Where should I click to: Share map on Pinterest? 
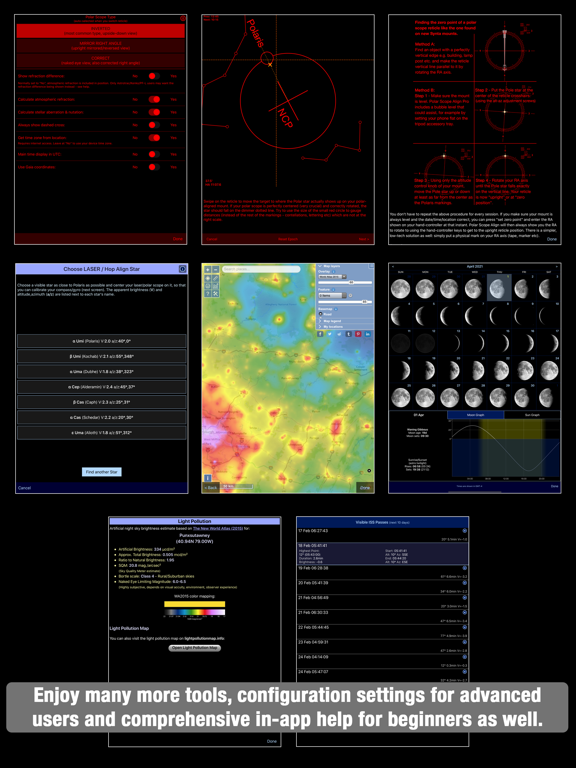coord(358,334)
